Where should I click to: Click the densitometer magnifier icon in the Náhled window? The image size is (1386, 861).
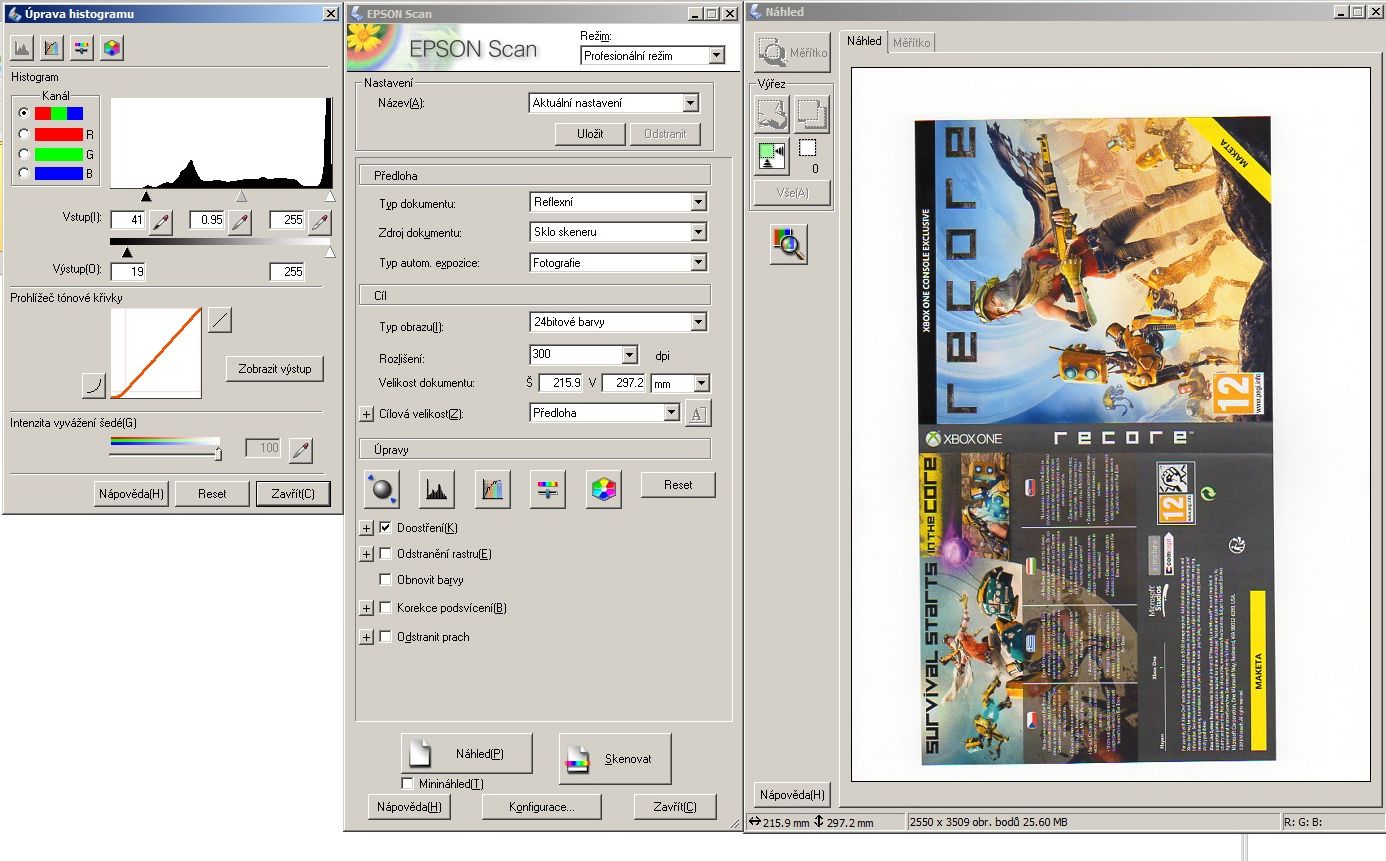pos(788,243)
